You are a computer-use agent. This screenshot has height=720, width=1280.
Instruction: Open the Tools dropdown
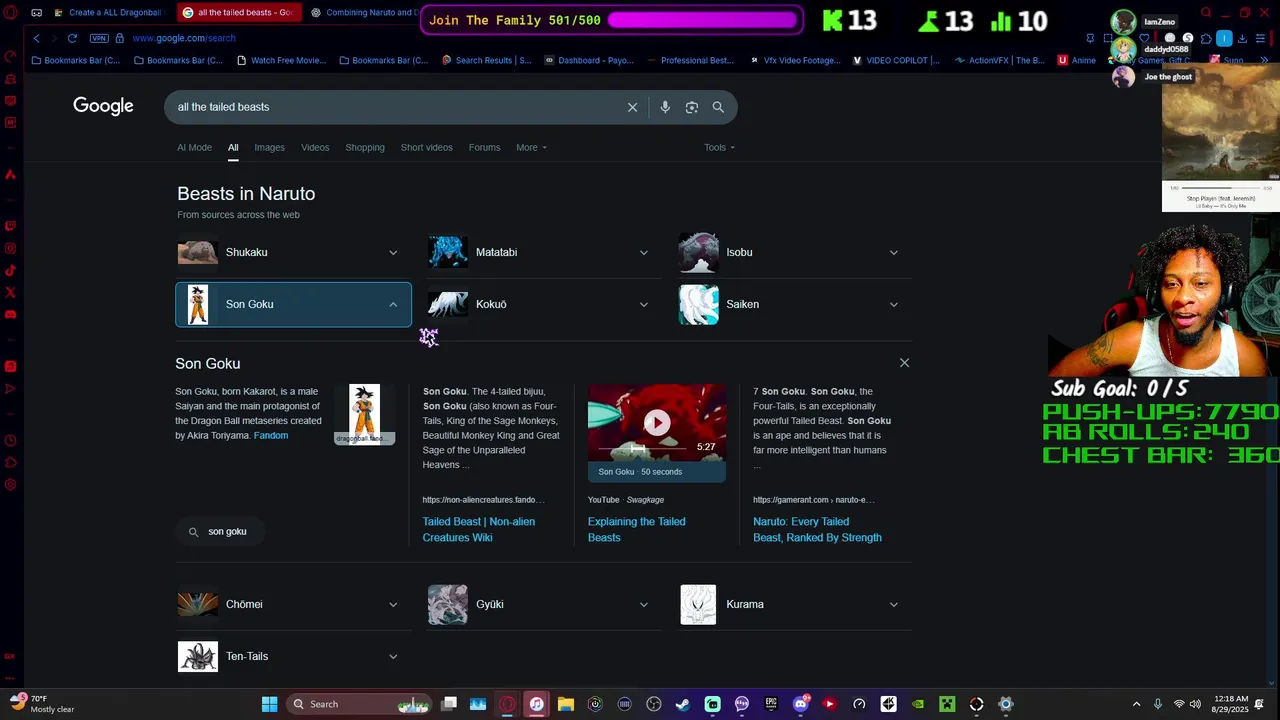point(719,147)
